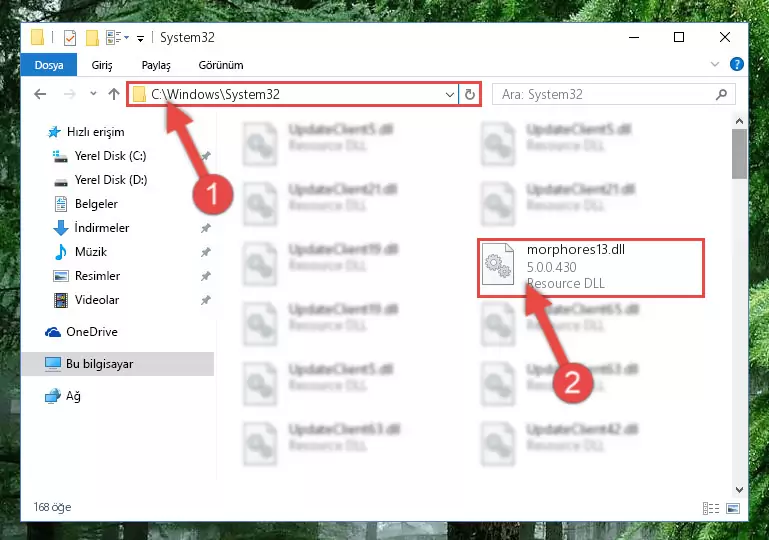The height and width of the screenshot is (540, 769).
Task: Open the Dosya menu tab
Action: pos(49,65)
